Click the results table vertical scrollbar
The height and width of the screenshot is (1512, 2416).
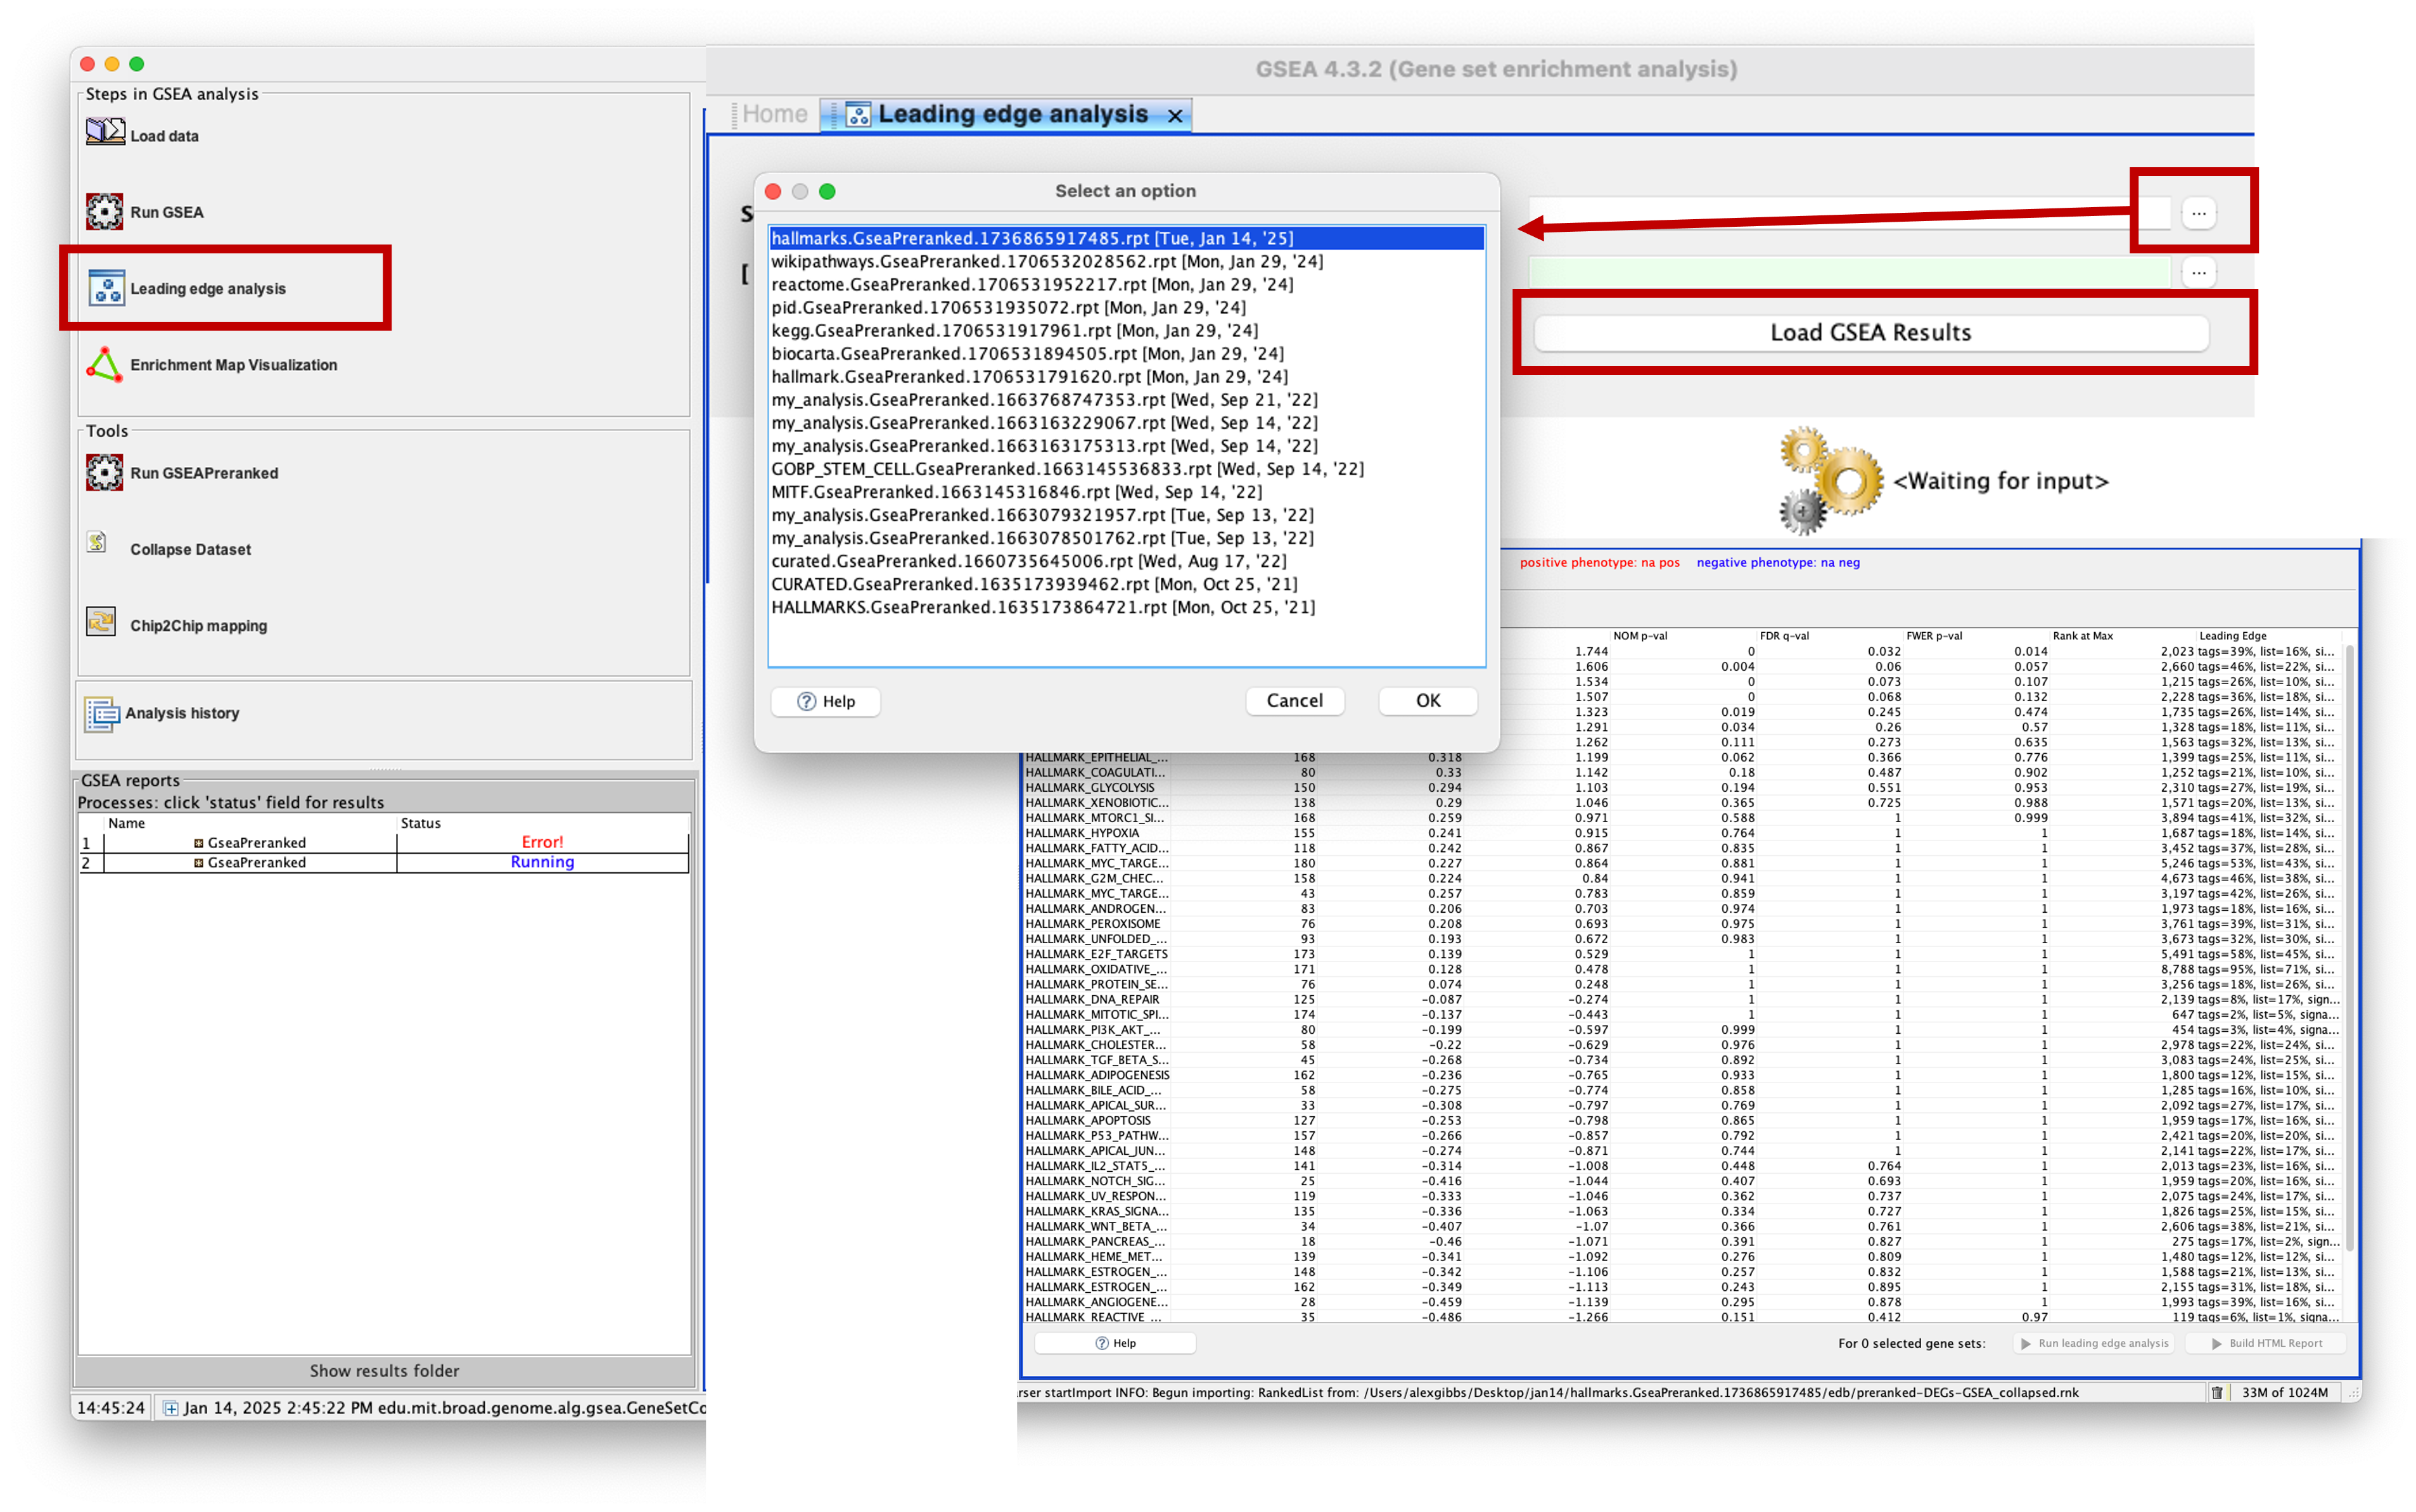tap(2349, 948)
